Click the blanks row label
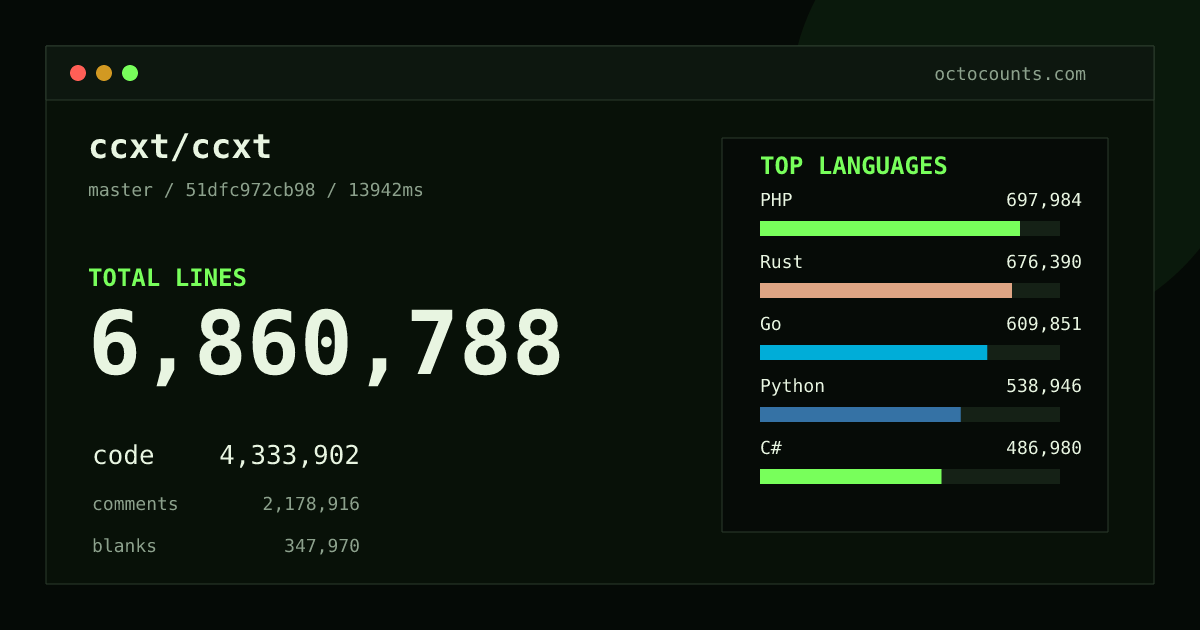This screenshot has height=630, width=1200. 124,546
